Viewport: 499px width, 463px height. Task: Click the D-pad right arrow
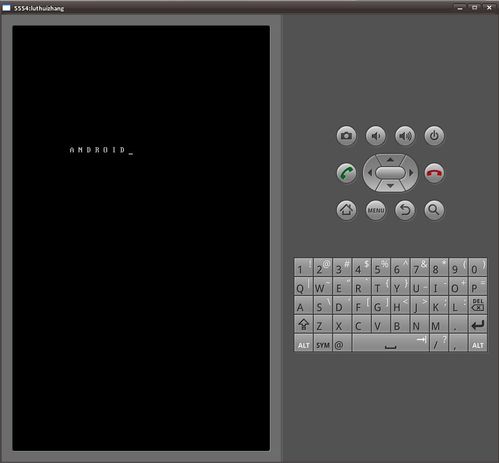pos(411,173)
